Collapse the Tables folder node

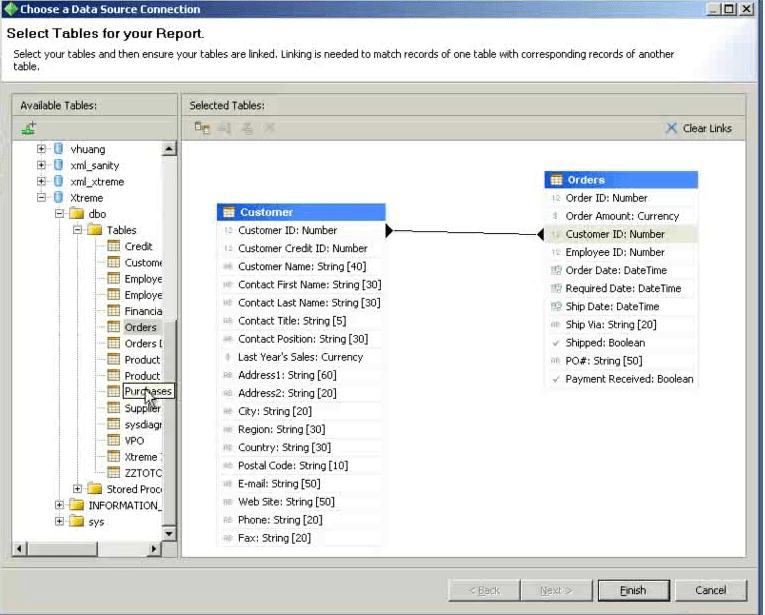coord(77,230)
